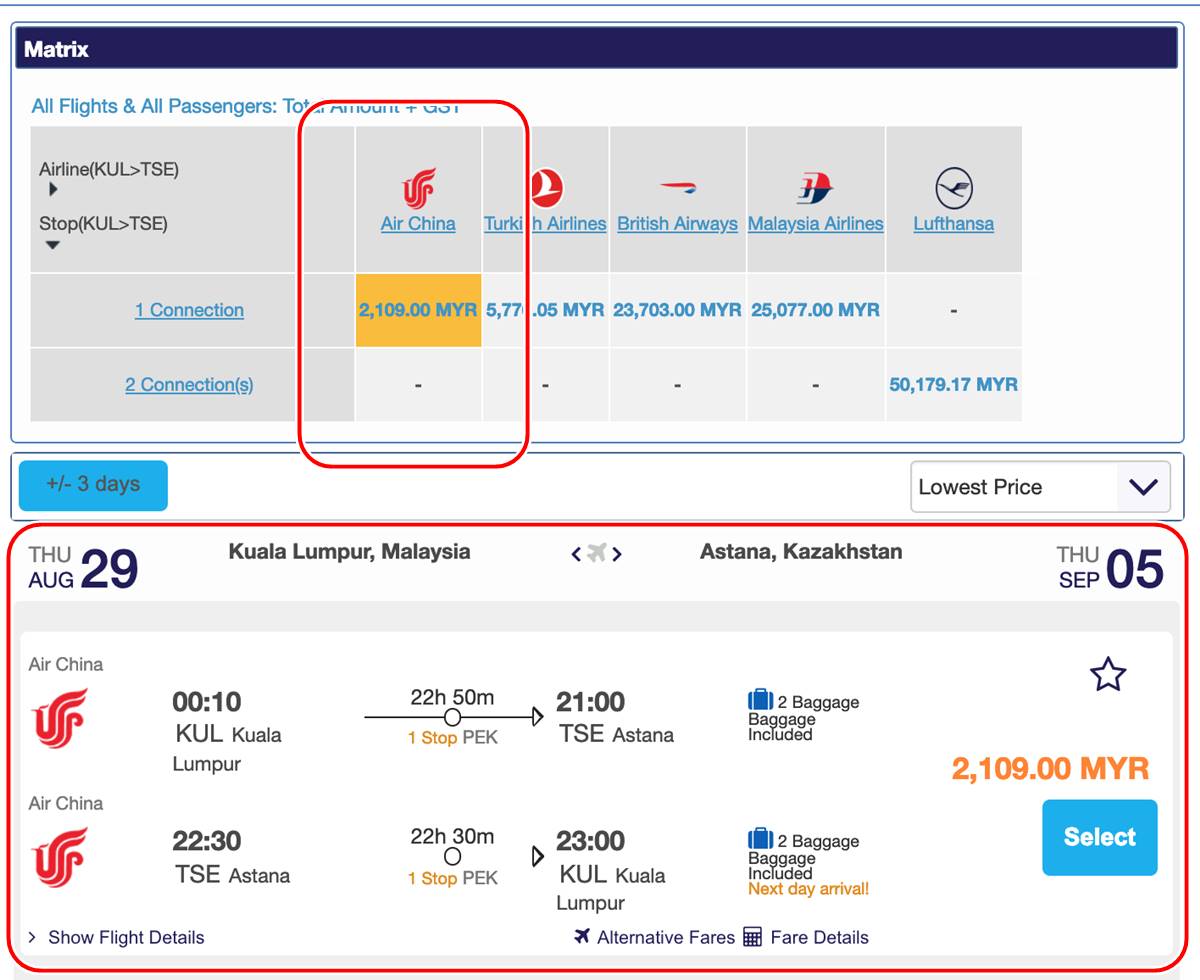Click the 'Kuala Lumpur, Malaysia' origin heading

click(349, 551)
